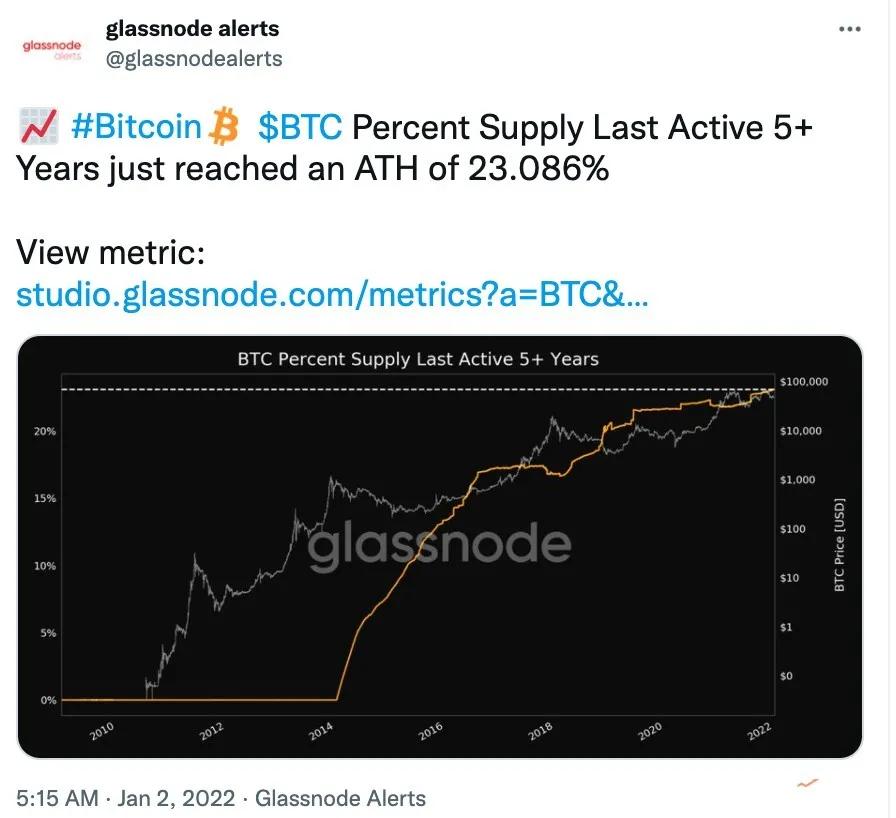Open the three-dot more options menu
Viewport: 896px width, 818px height.
click(849, 29)
